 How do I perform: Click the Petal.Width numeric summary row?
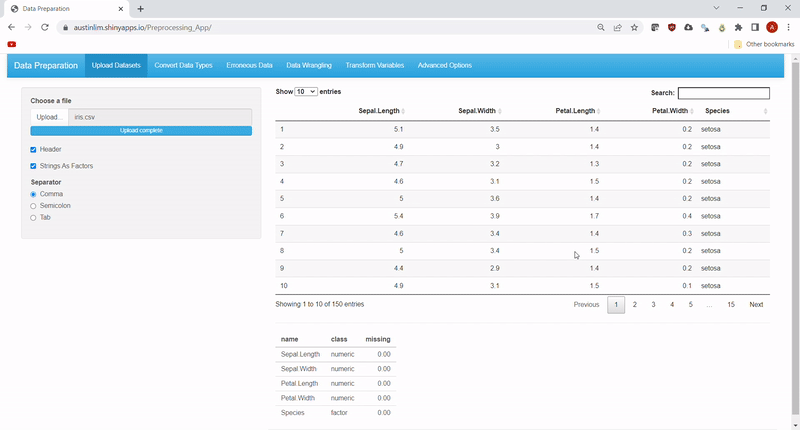336,398
